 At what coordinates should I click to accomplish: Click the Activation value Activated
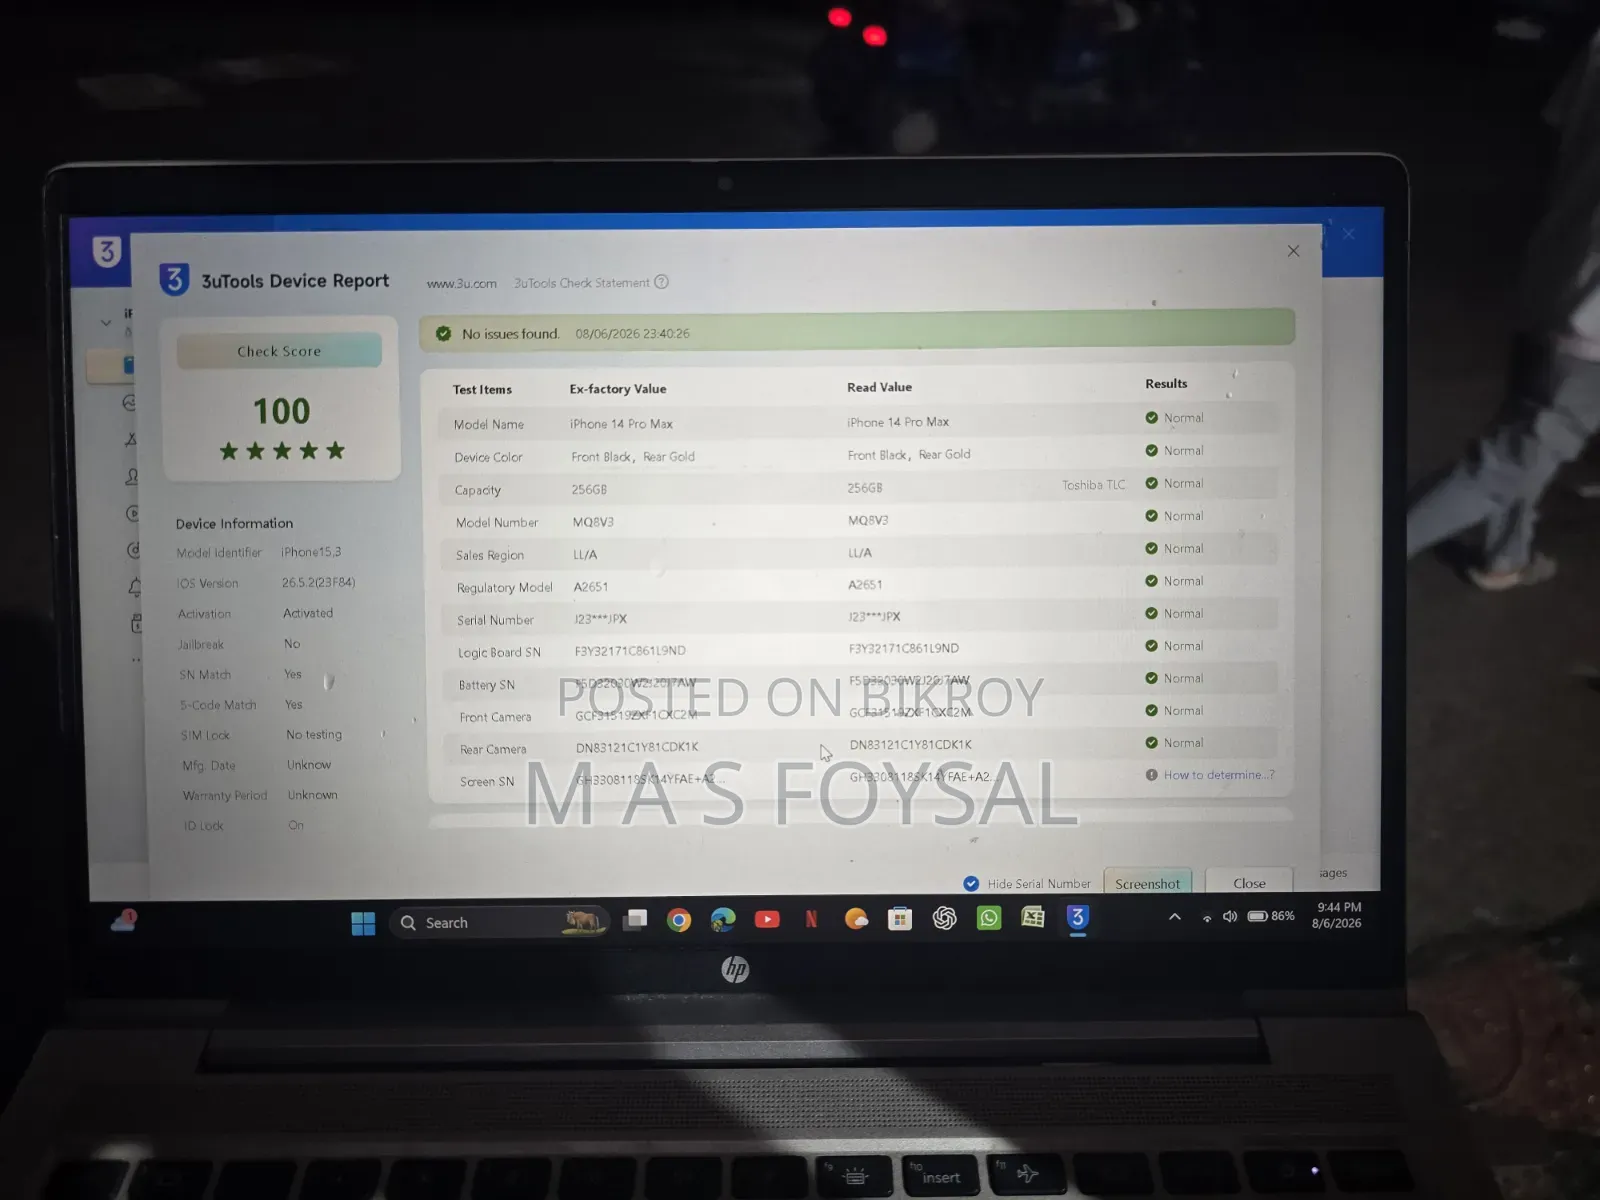[308, 613]
